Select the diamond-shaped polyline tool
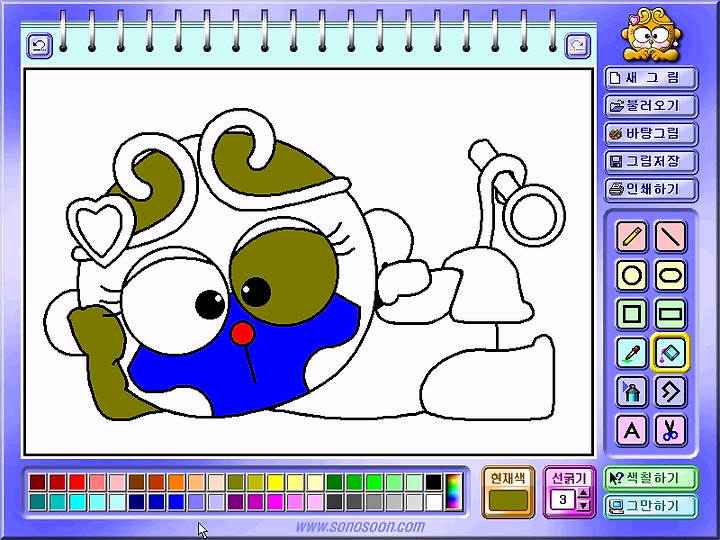Screen dimensions: 720x540 click(670, 392)
